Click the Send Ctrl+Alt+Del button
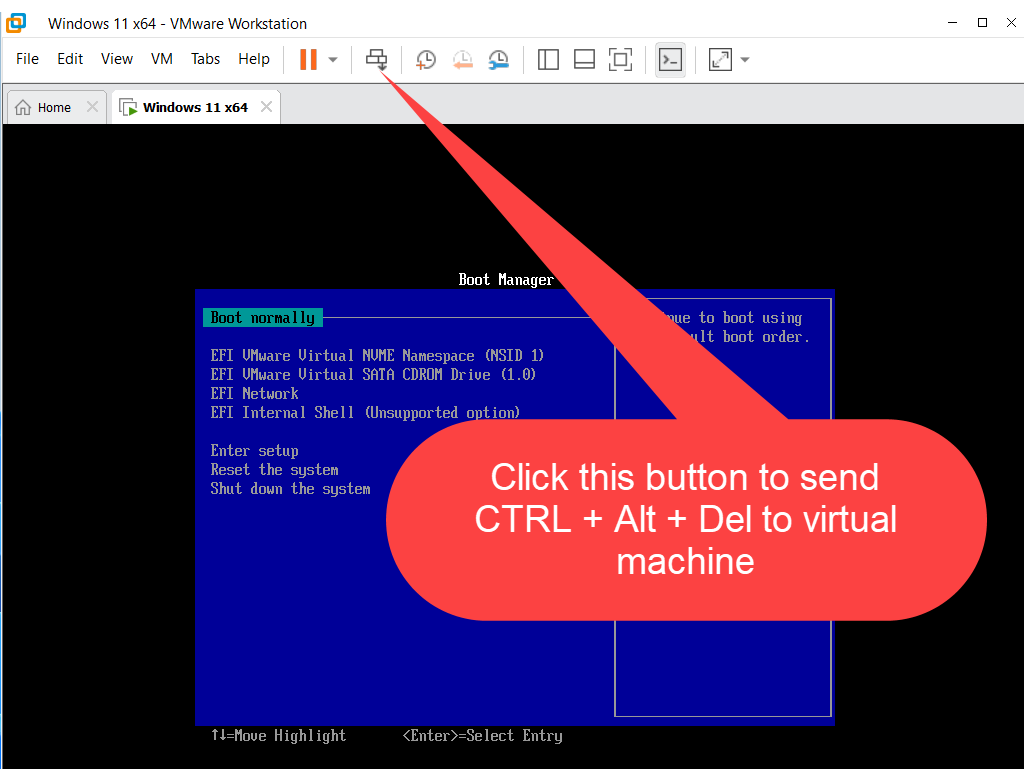This screenshot has width=1024, height=769. click(377, 60)
